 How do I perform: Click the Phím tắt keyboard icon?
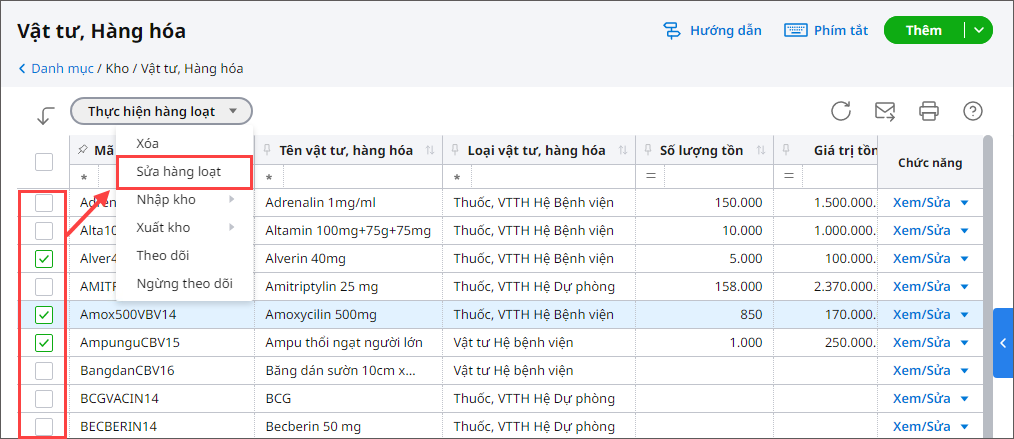click(x=795, y=30)
